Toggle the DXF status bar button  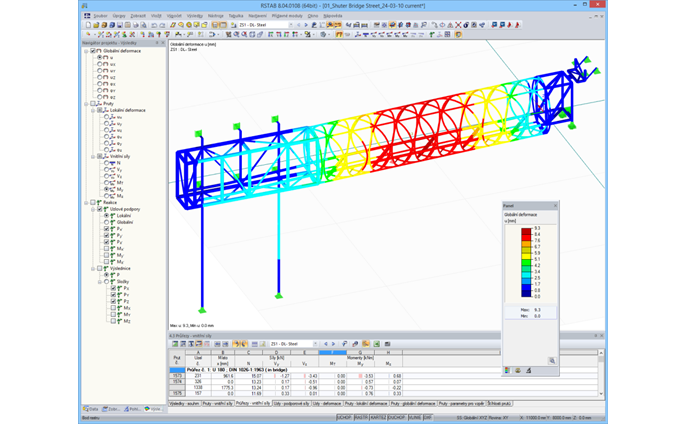click(x=427, y=417)
